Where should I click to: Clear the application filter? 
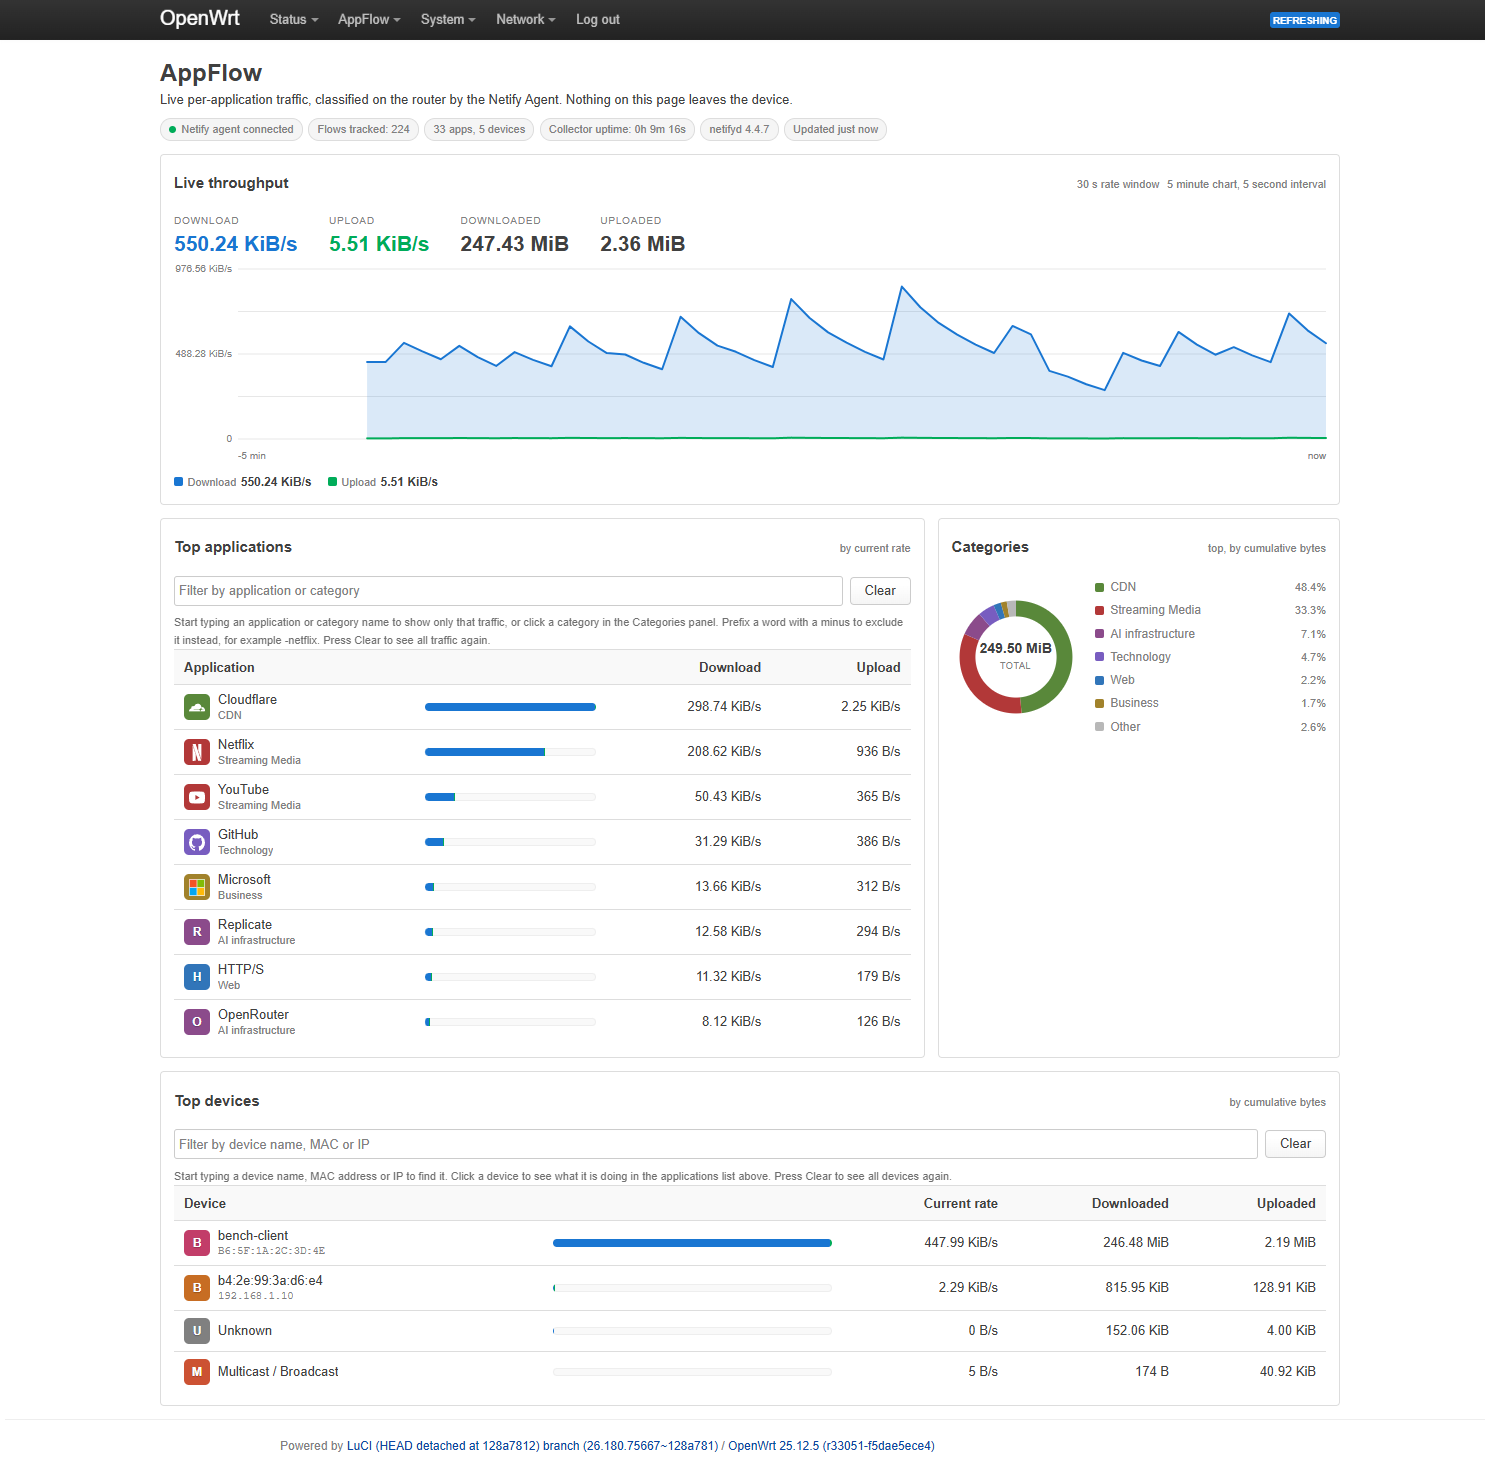pos(880,591)
